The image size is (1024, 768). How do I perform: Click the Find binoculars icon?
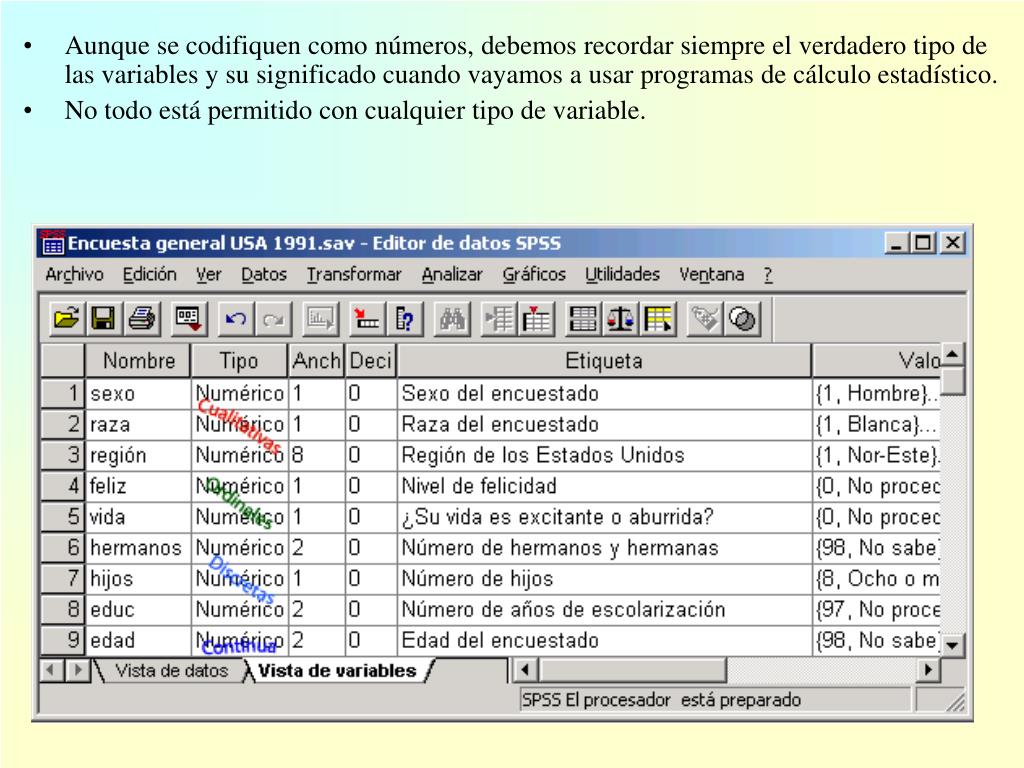452,319
